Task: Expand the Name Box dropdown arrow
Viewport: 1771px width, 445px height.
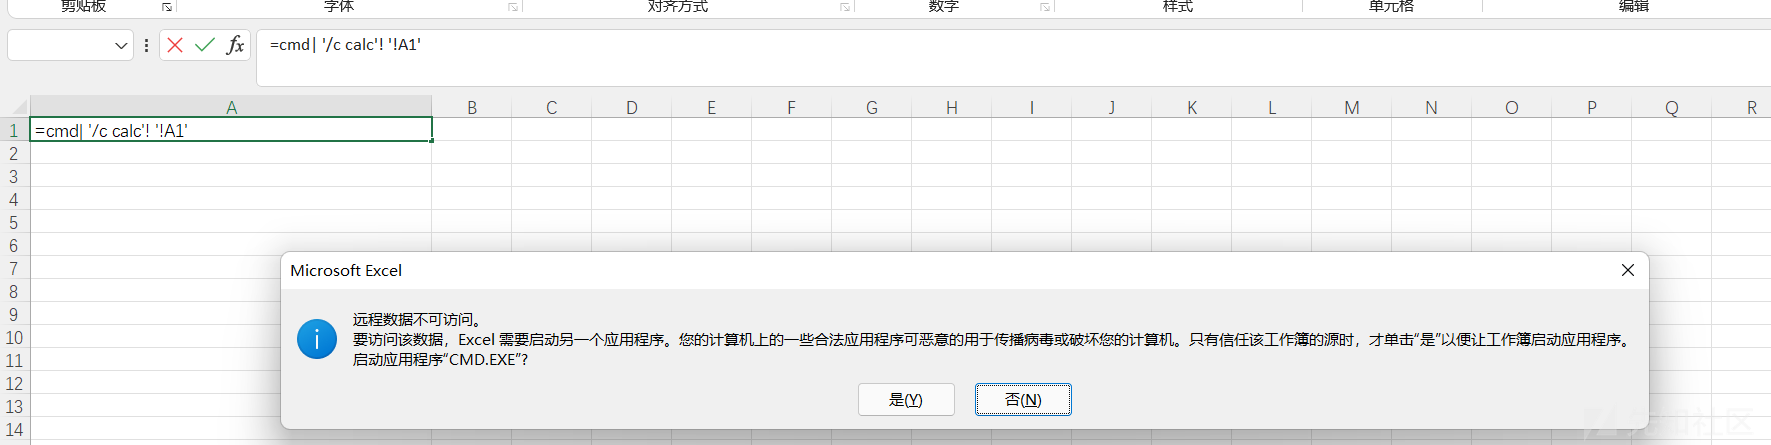Action: click(x=121, y=46)
